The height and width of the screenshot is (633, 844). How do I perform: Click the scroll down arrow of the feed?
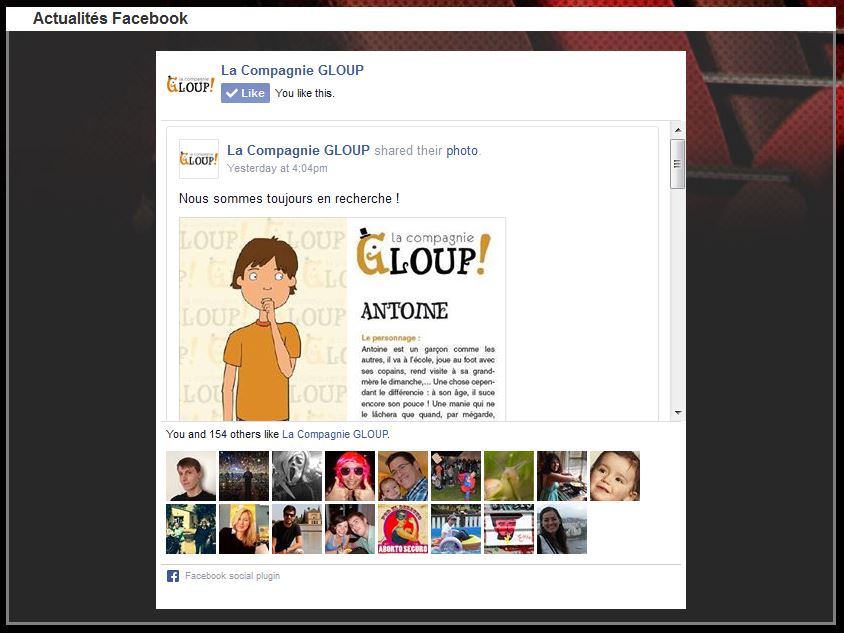point(678,413)
